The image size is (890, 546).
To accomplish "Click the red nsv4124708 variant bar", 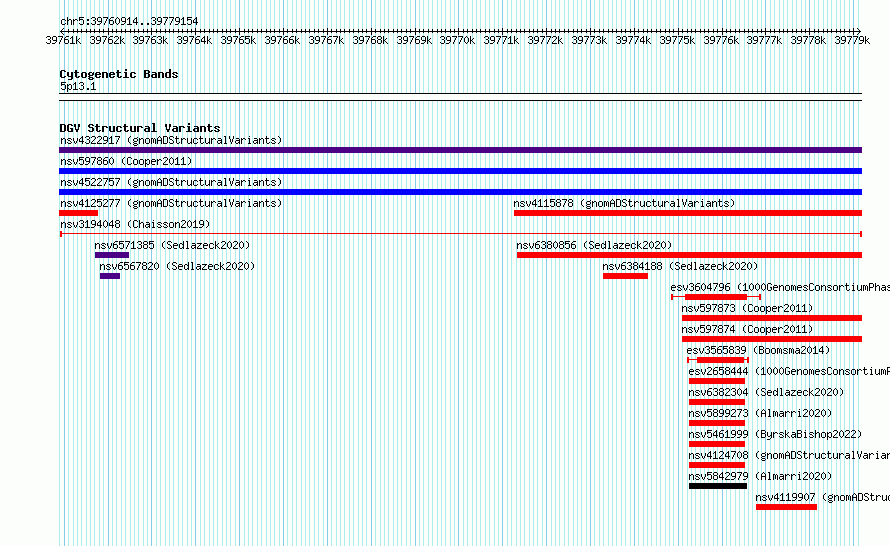I will [x=716, y=465].
